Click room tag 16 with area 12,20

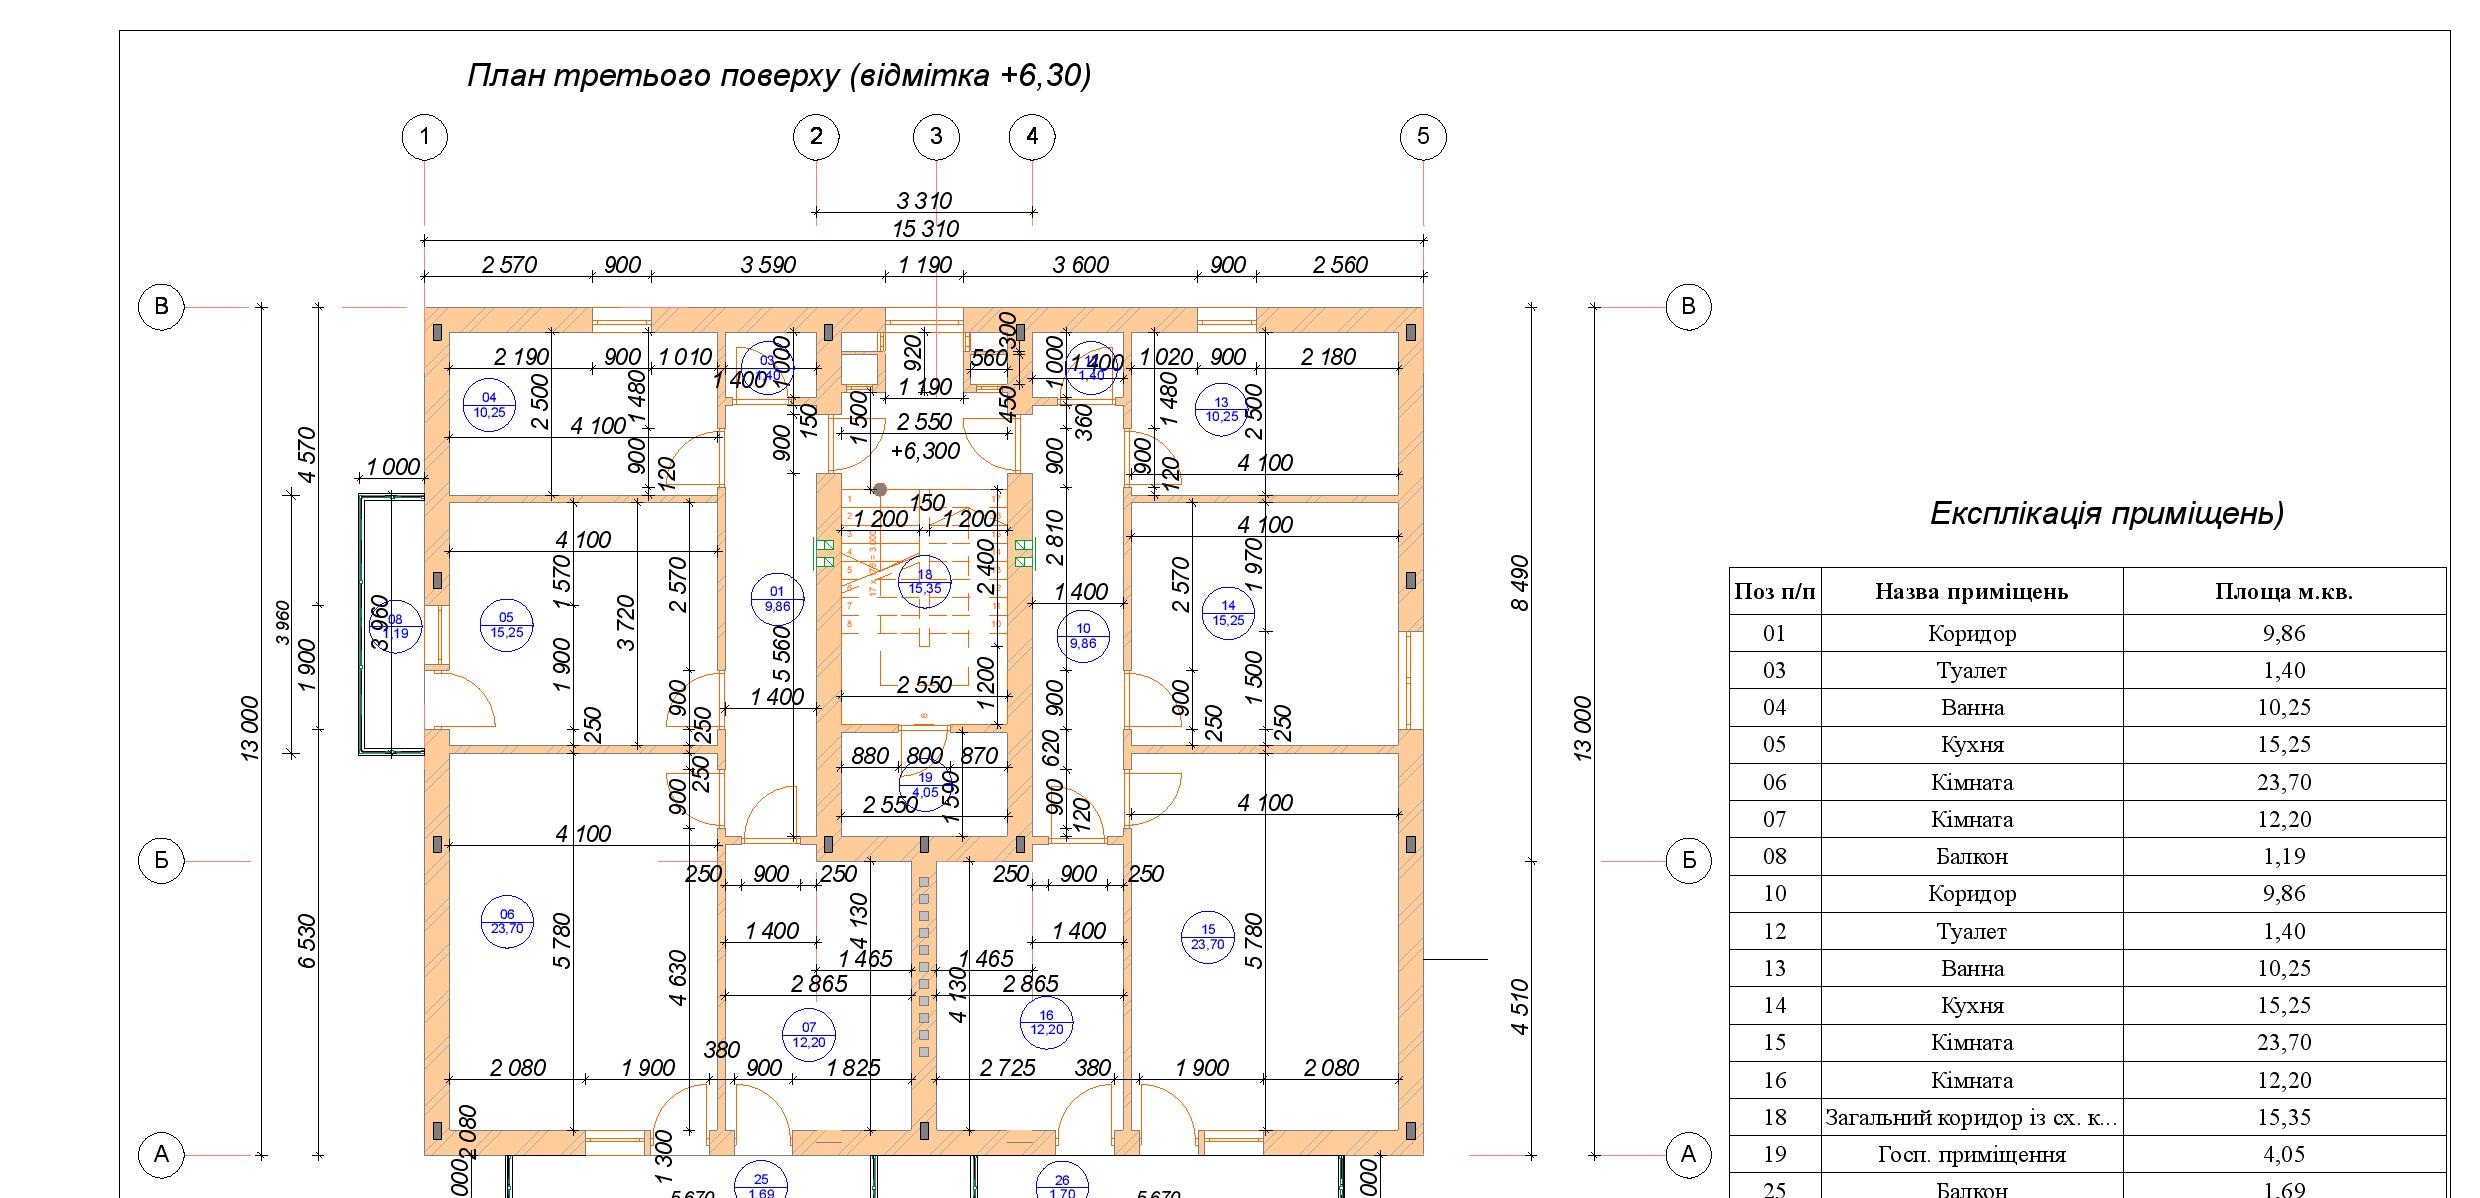coord(1046,1022)
